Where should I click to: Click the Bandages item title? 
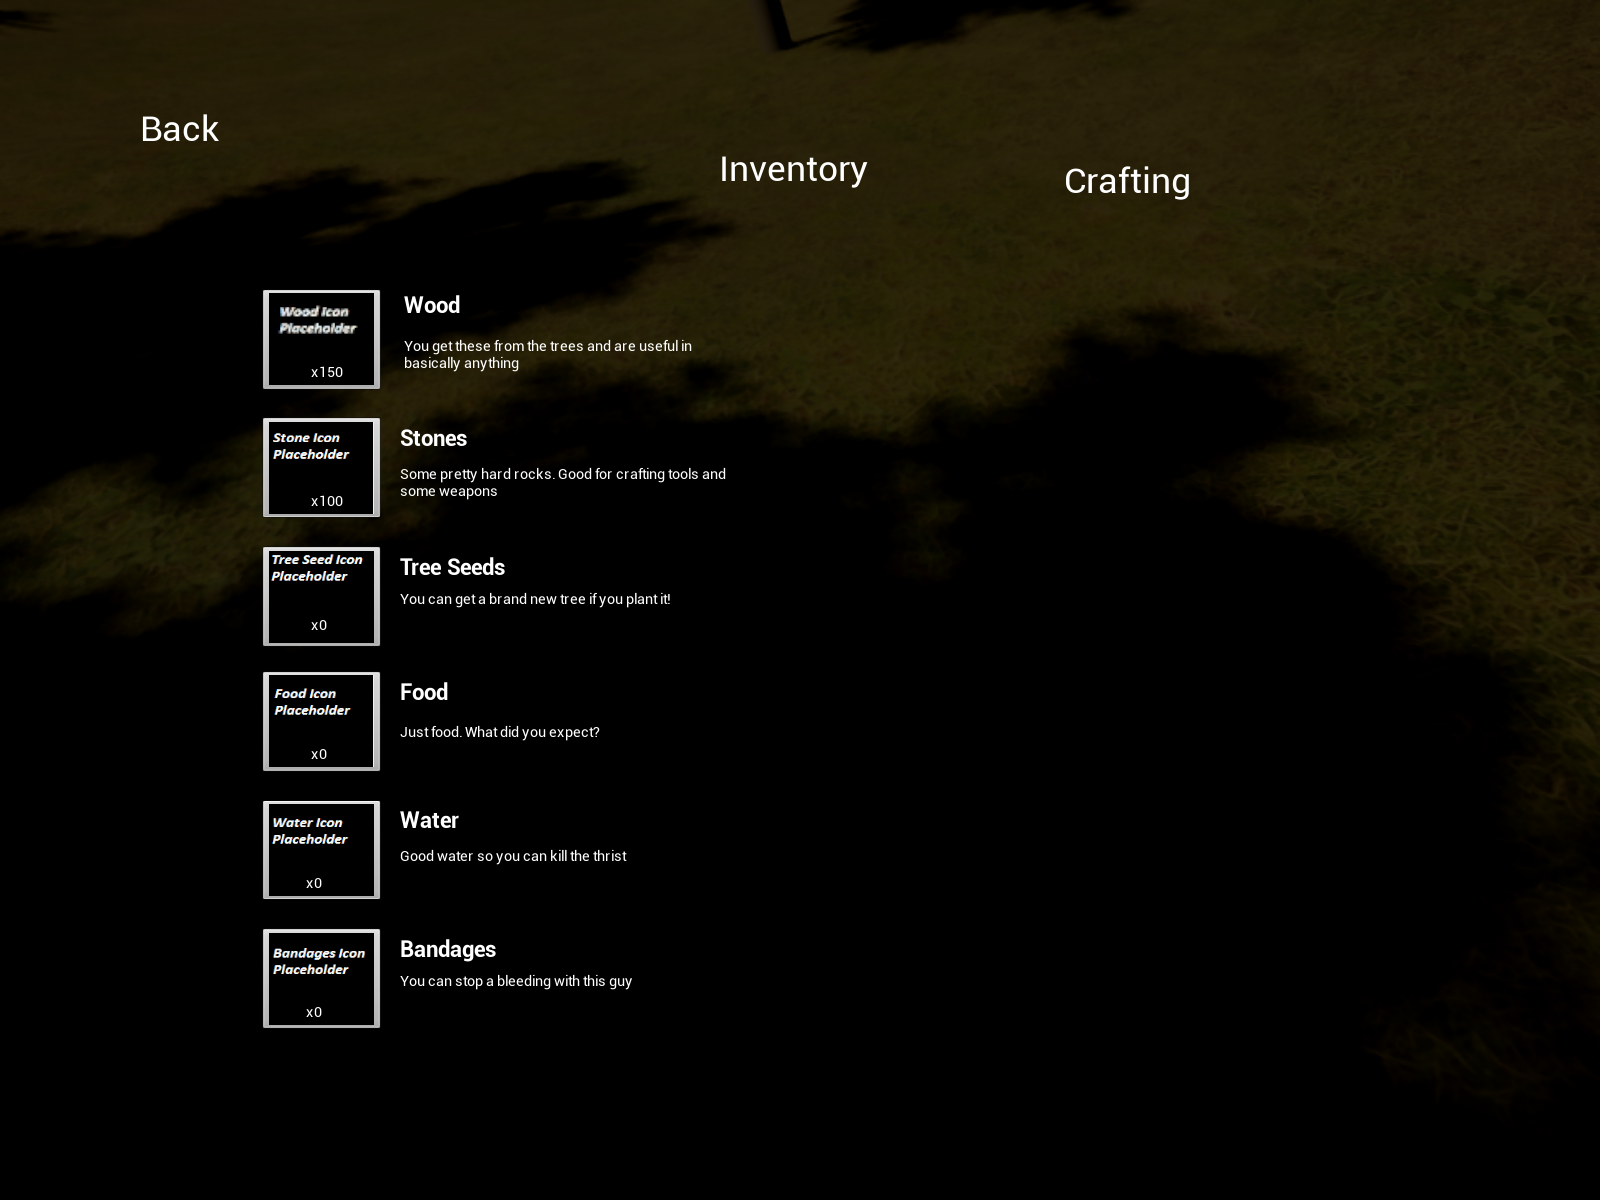pyautogui.click(x=448, y=949)
